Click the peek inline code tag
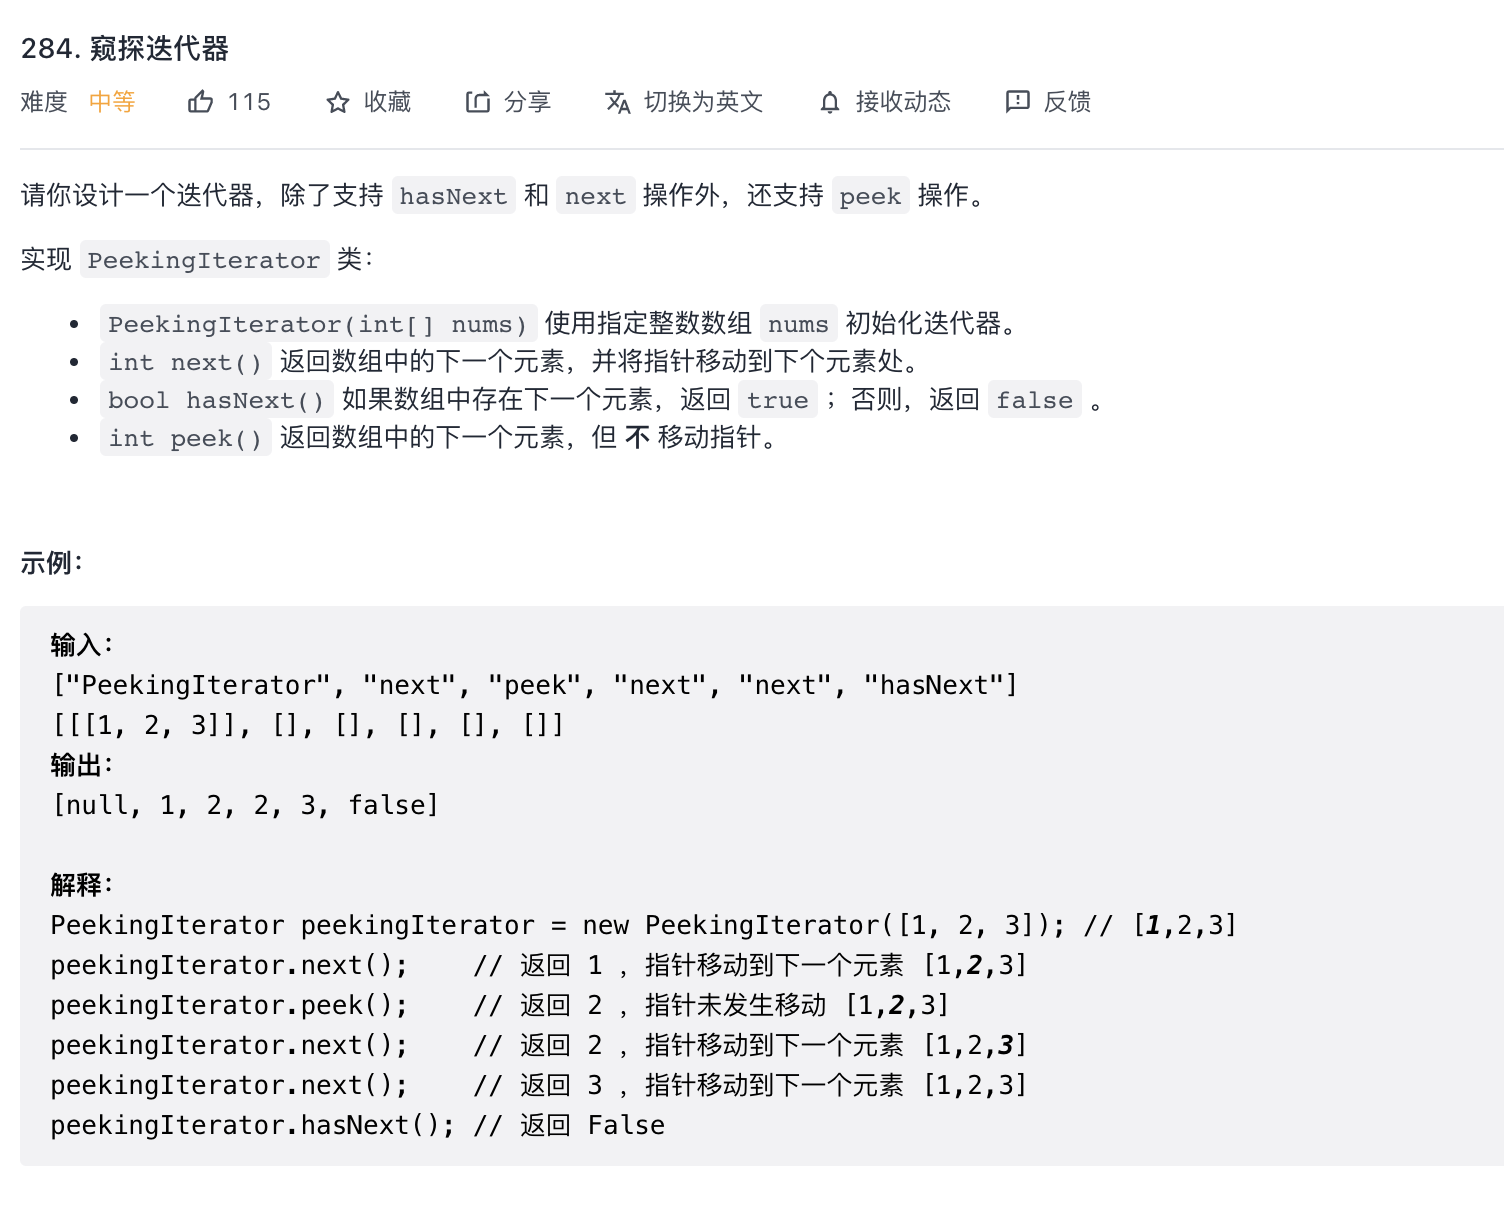This screenshot has width=1504, height=1208. (870, 196)
